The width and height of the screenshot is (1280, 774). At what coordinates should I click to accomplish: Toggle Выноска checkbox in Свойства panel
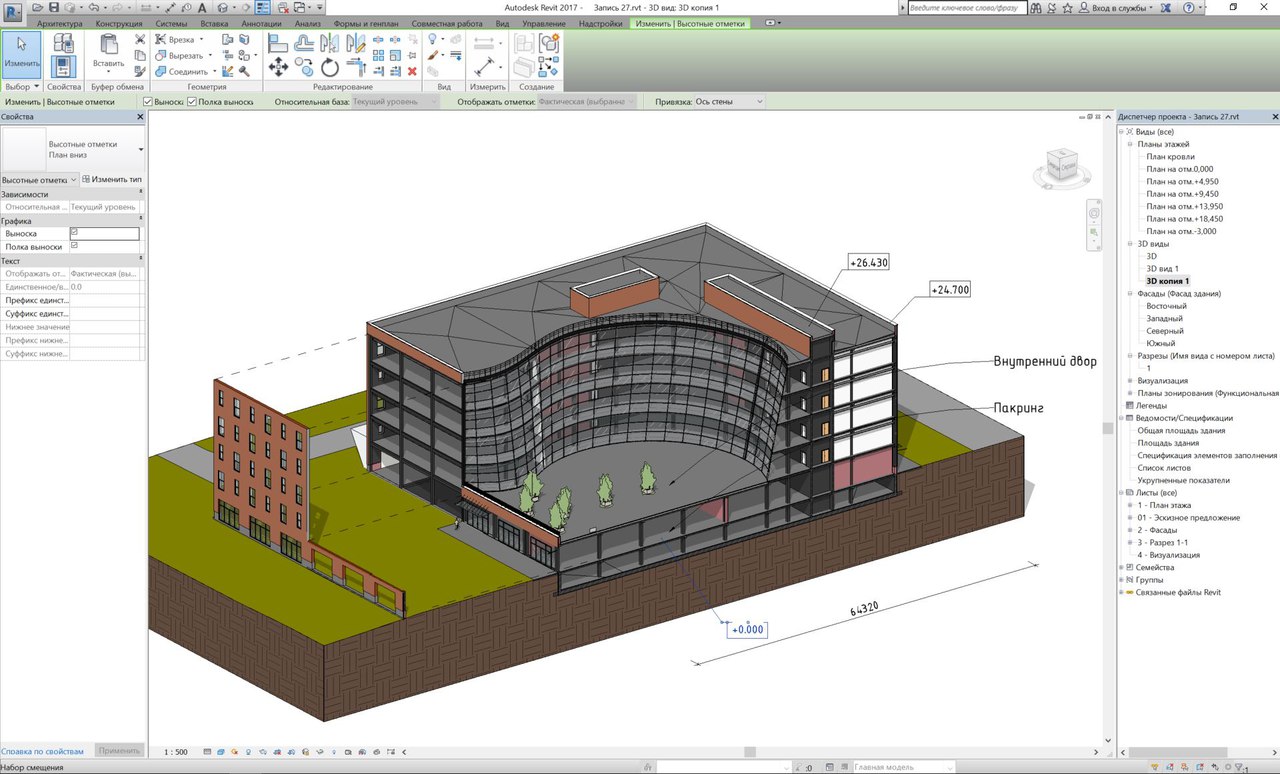[x=74, y=233]
